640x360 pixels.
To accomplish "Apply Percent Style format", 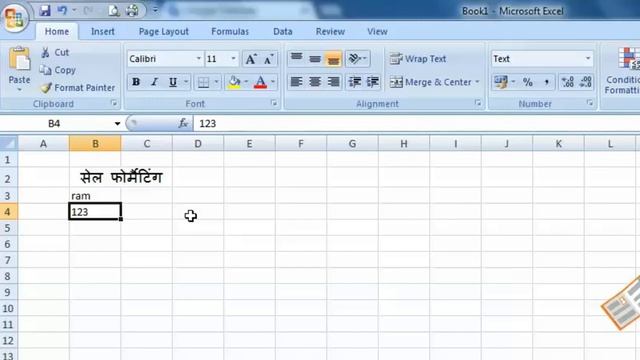I will 528,82.
